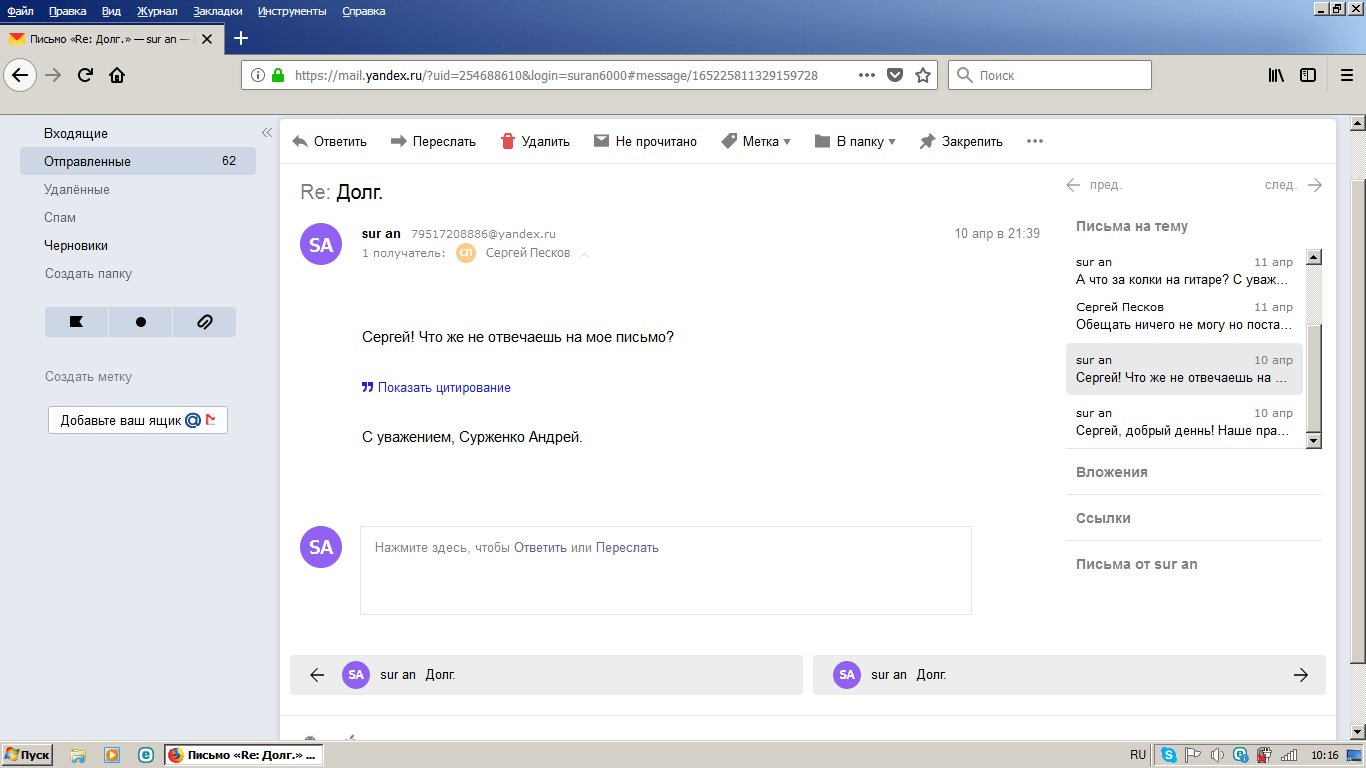Pin message with the Закрепить pin icon
The width and height of the screenshot is (1366, 768).
point(927,142)
